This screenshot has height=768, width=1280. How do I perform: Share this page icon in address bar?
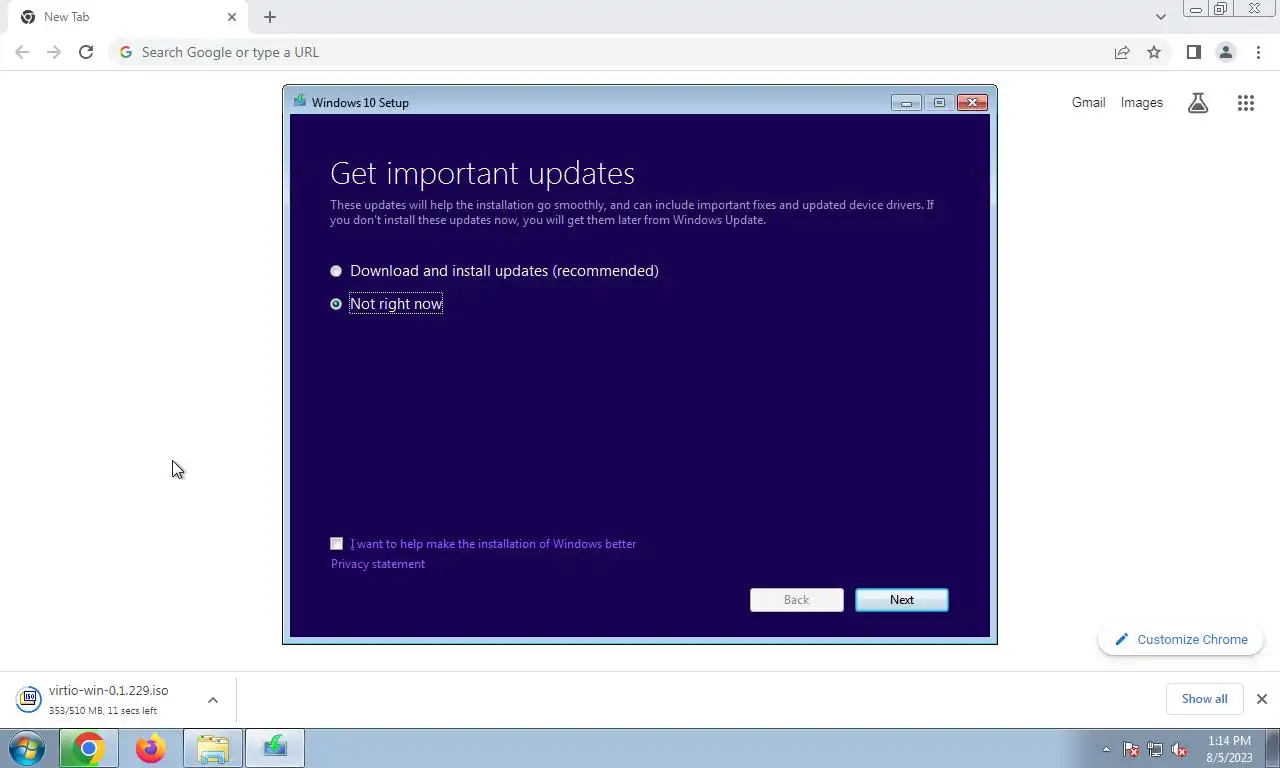[x=1122, y=52]
